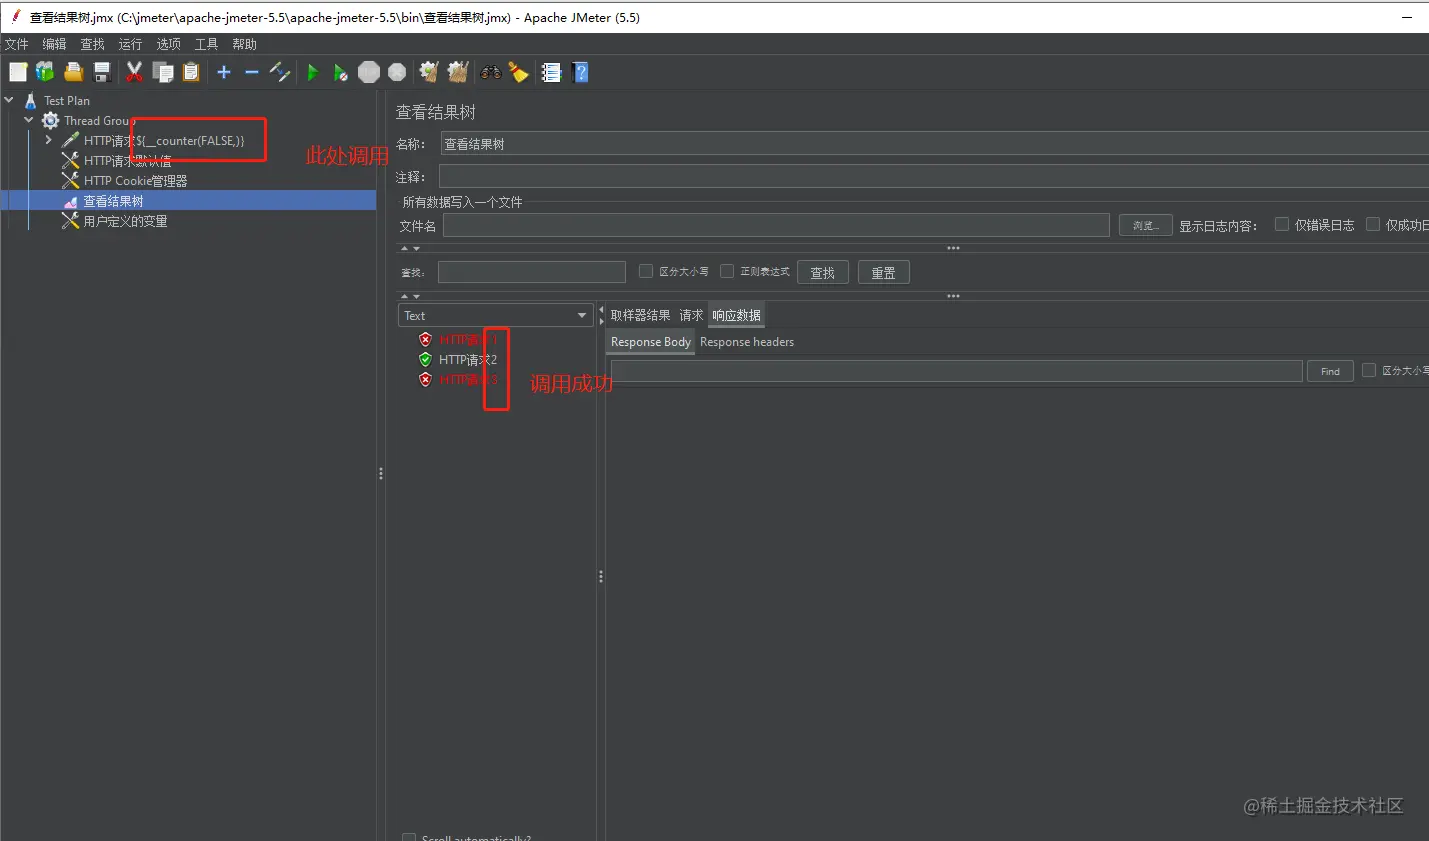The image size is (1429, 841).
Task: Click the Copy icon in the toolbar
Action: (x=163, y=72)
